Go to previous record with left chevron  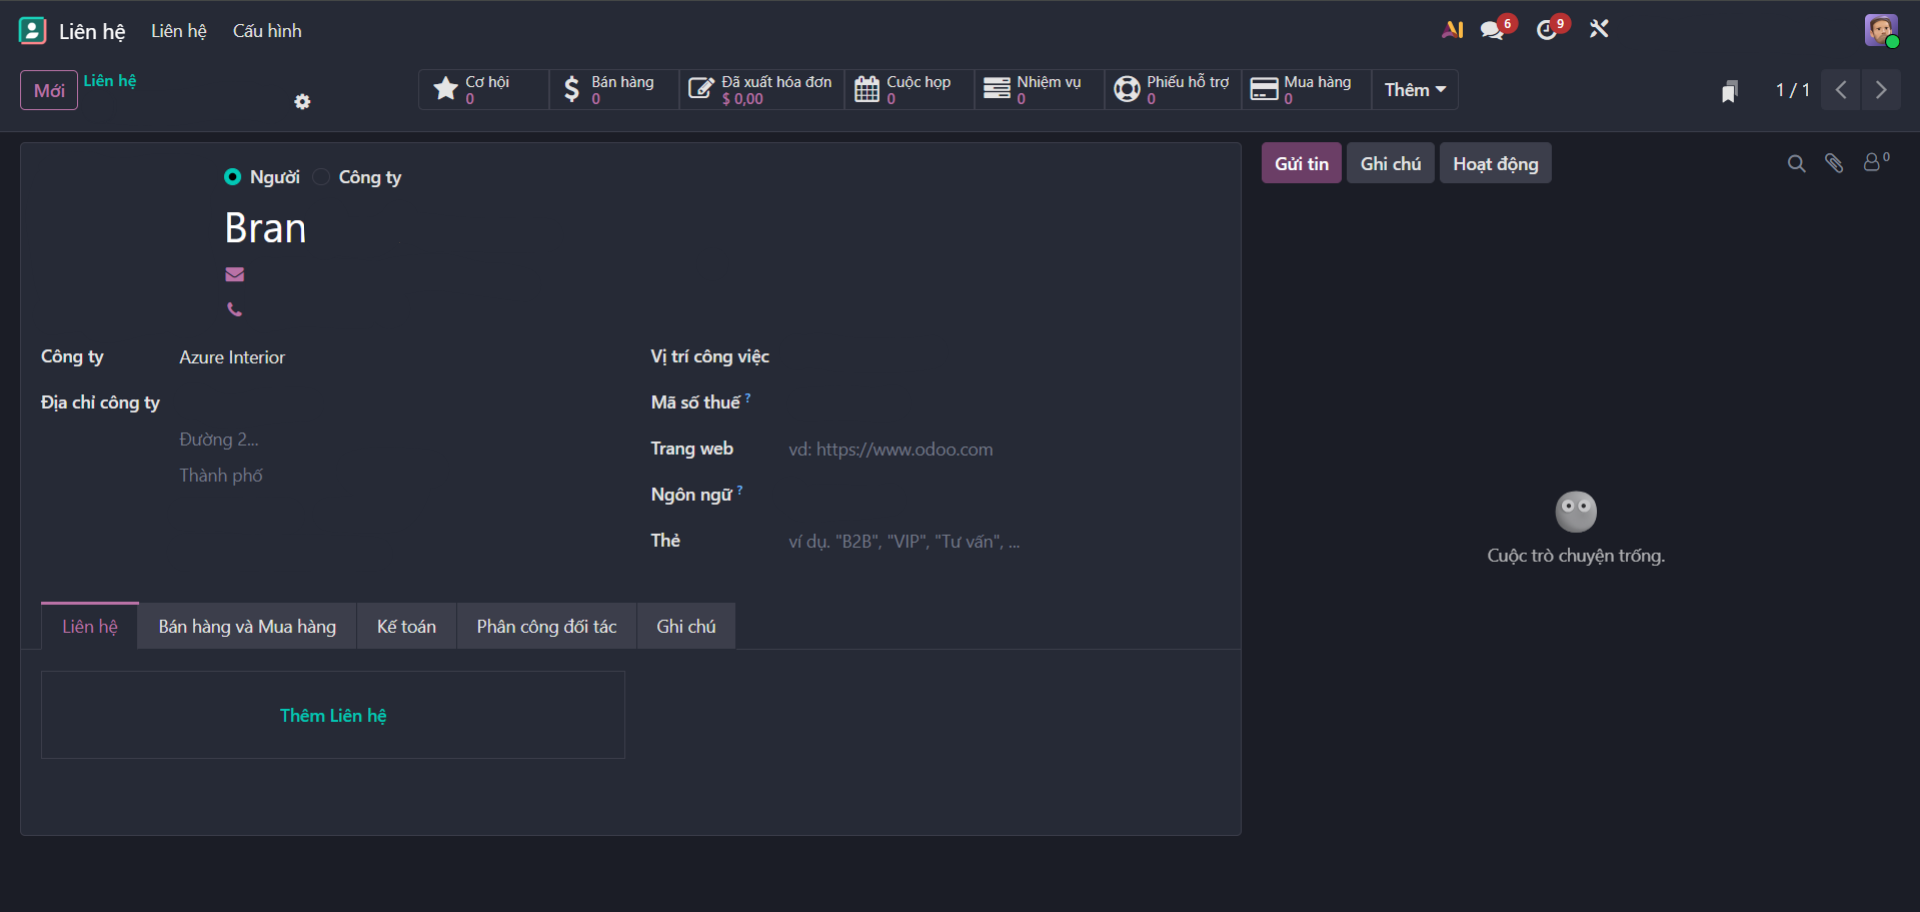point(1841,90)
